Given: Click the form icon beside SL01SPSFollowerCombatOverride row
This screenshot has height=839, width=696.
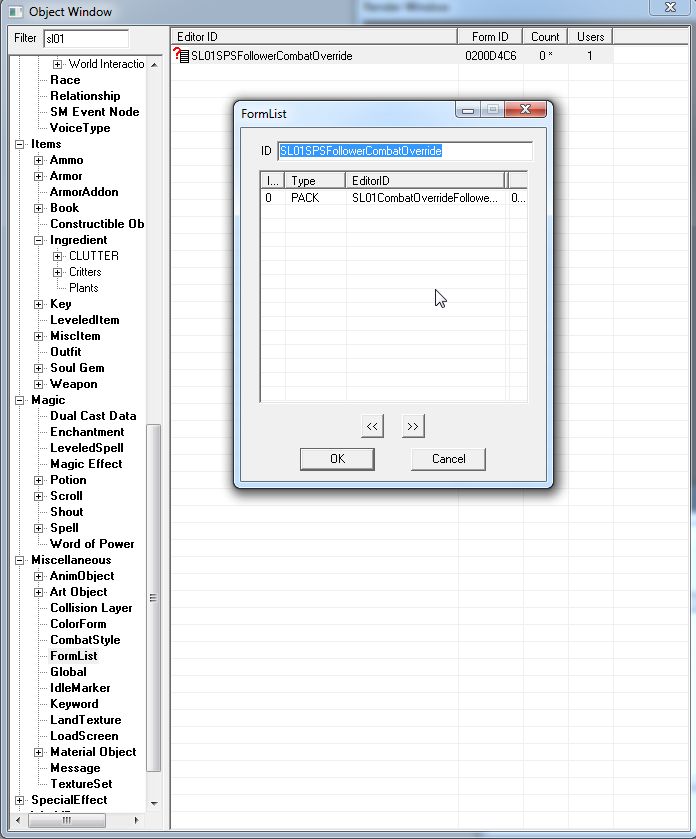Looking at the screenshot, I should [181, 55].
